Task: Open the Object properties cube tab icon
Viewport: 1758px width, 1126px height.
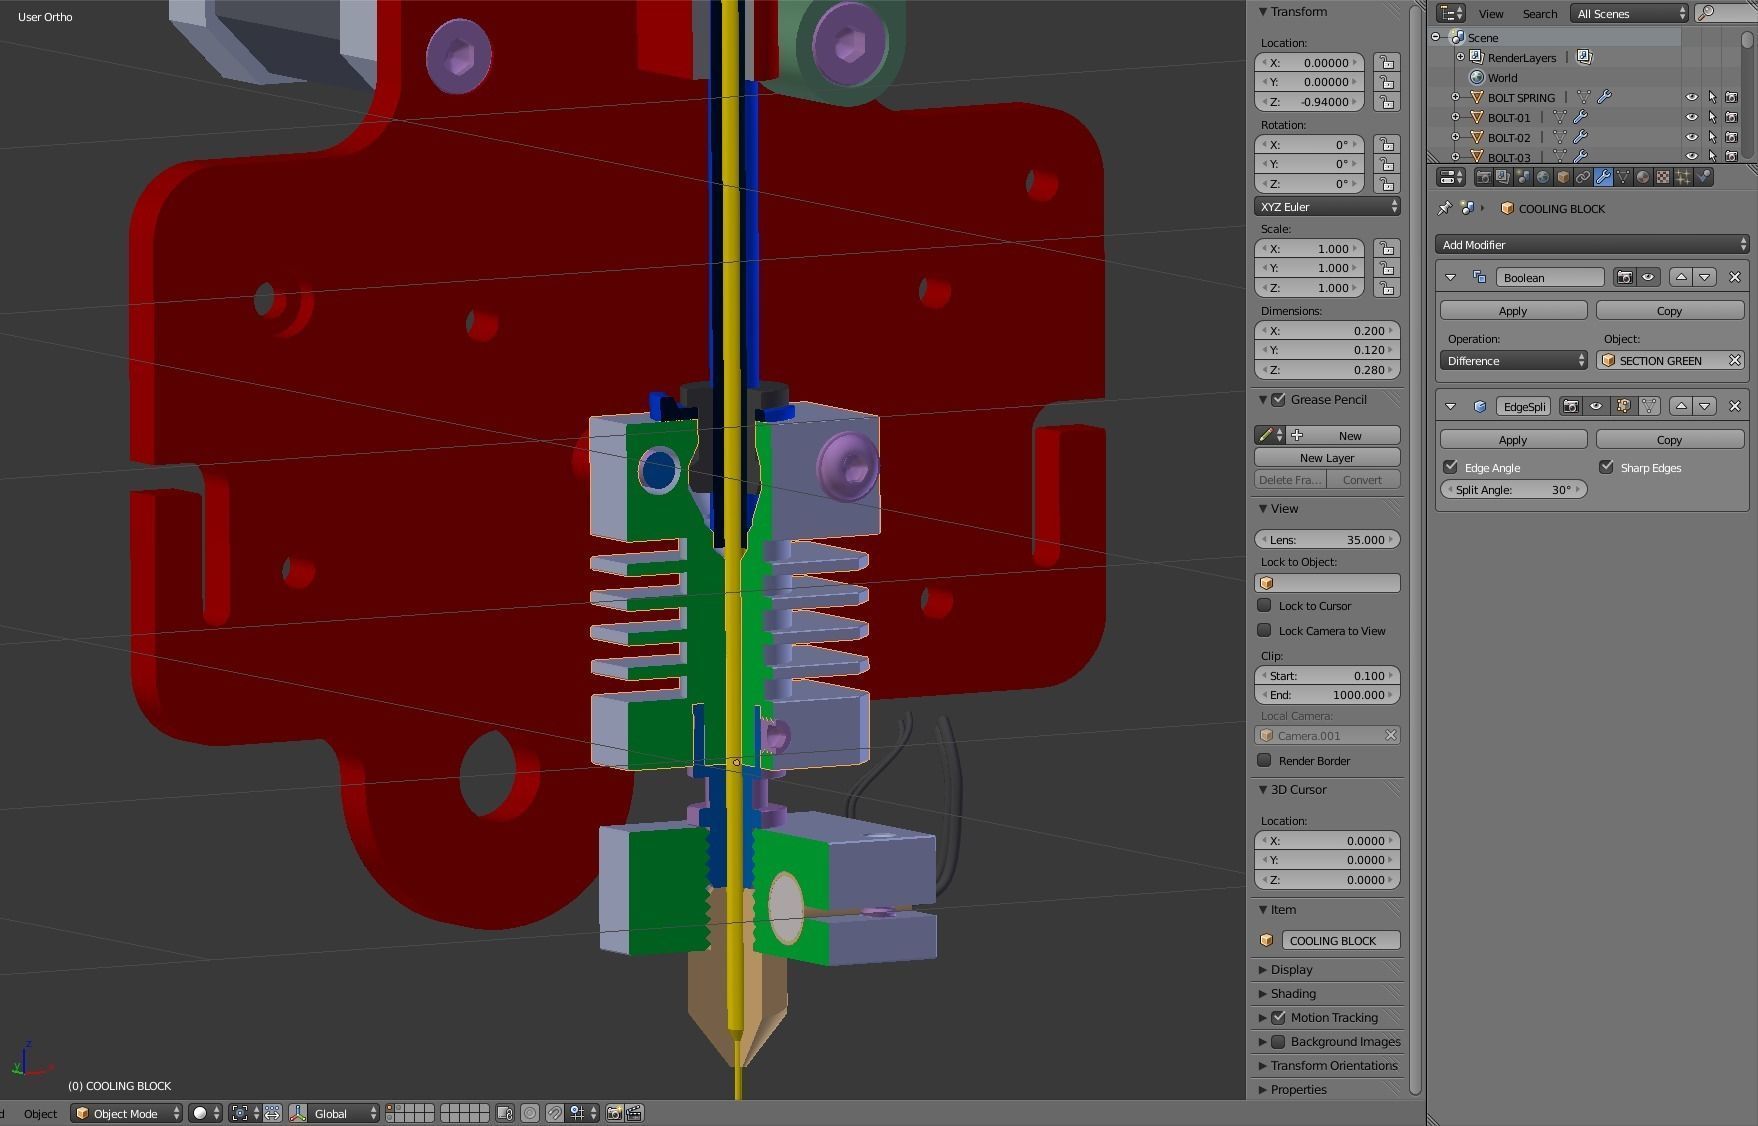Action: point(1563,177)
